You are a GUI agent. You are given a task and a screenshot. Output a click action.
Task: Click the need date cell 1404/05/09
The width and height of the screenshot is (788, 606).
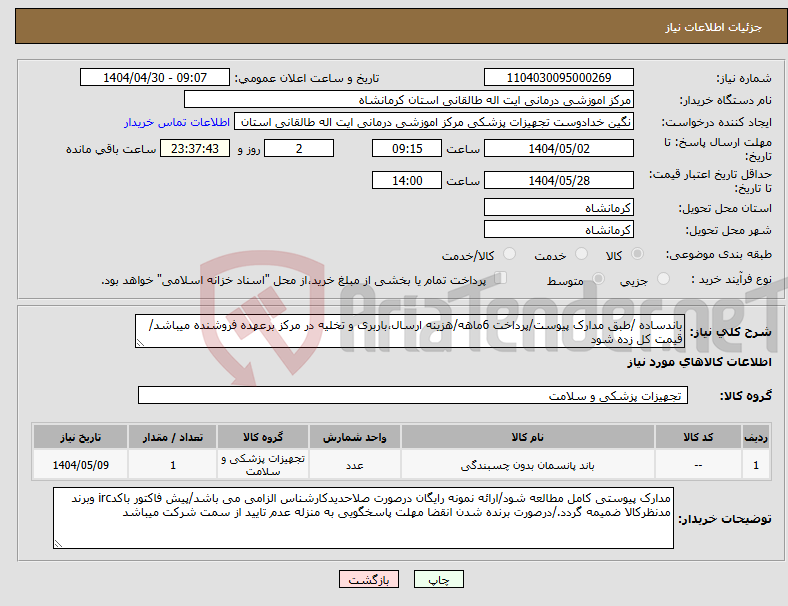coord(80,465)
